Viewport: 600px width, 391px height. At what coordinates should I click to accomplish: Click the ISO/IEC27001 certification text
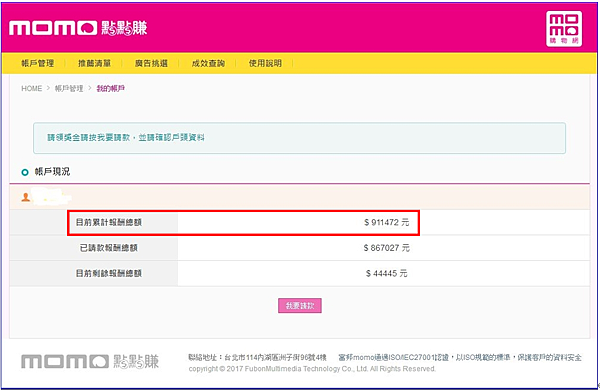460,357
